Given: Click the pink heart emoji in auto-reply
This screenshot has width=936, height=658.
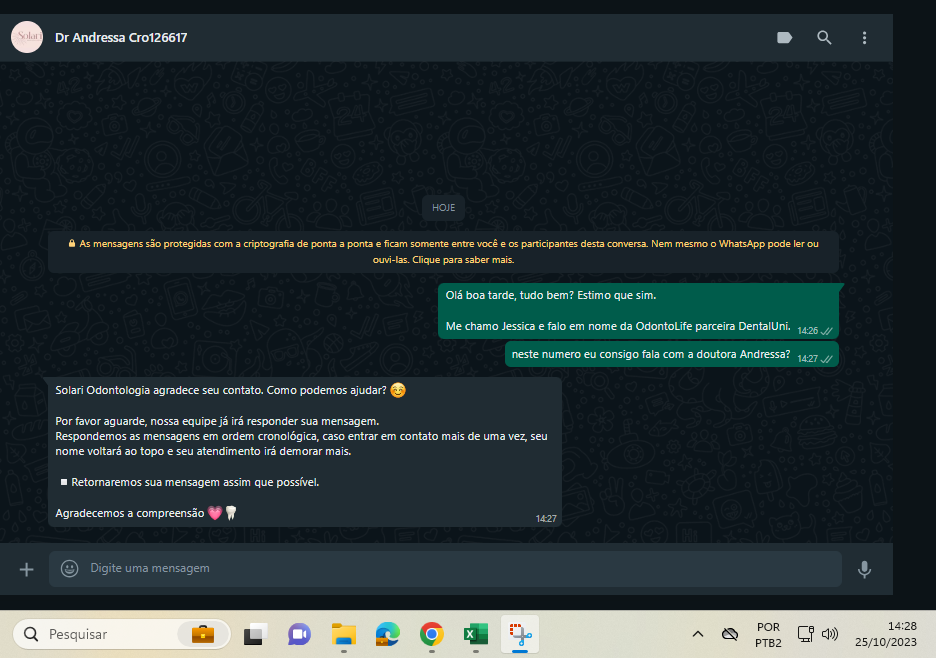Looking at the screenshot, I should (x=215, y=513).
